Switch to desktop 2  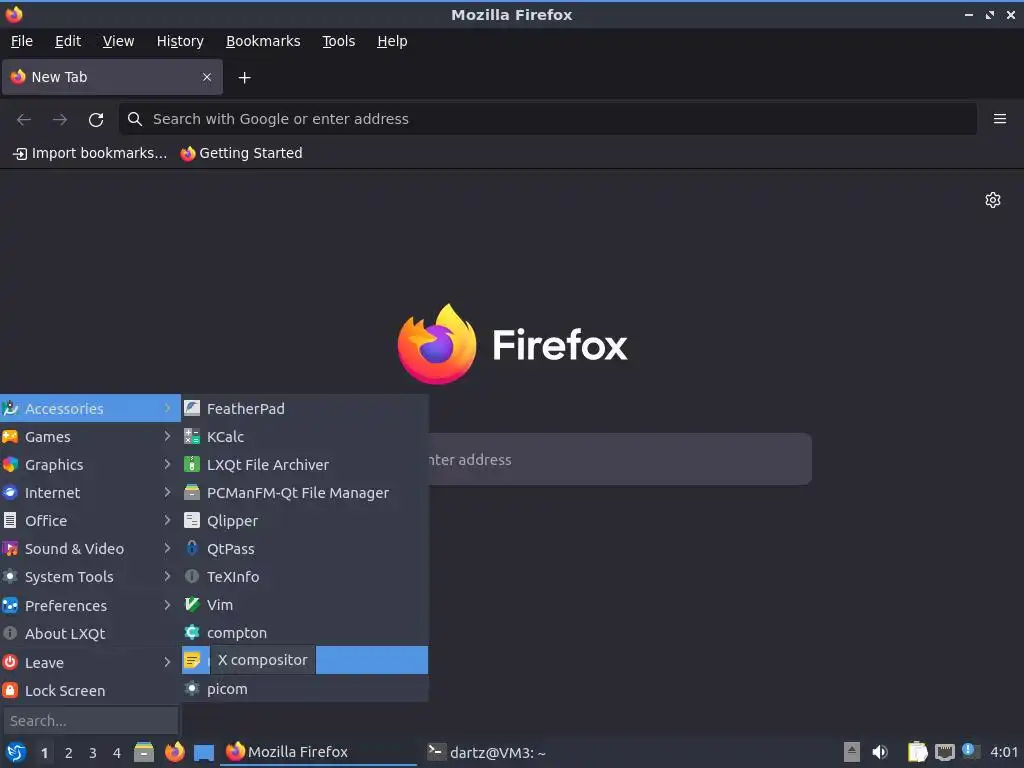(x=69, y=753)
